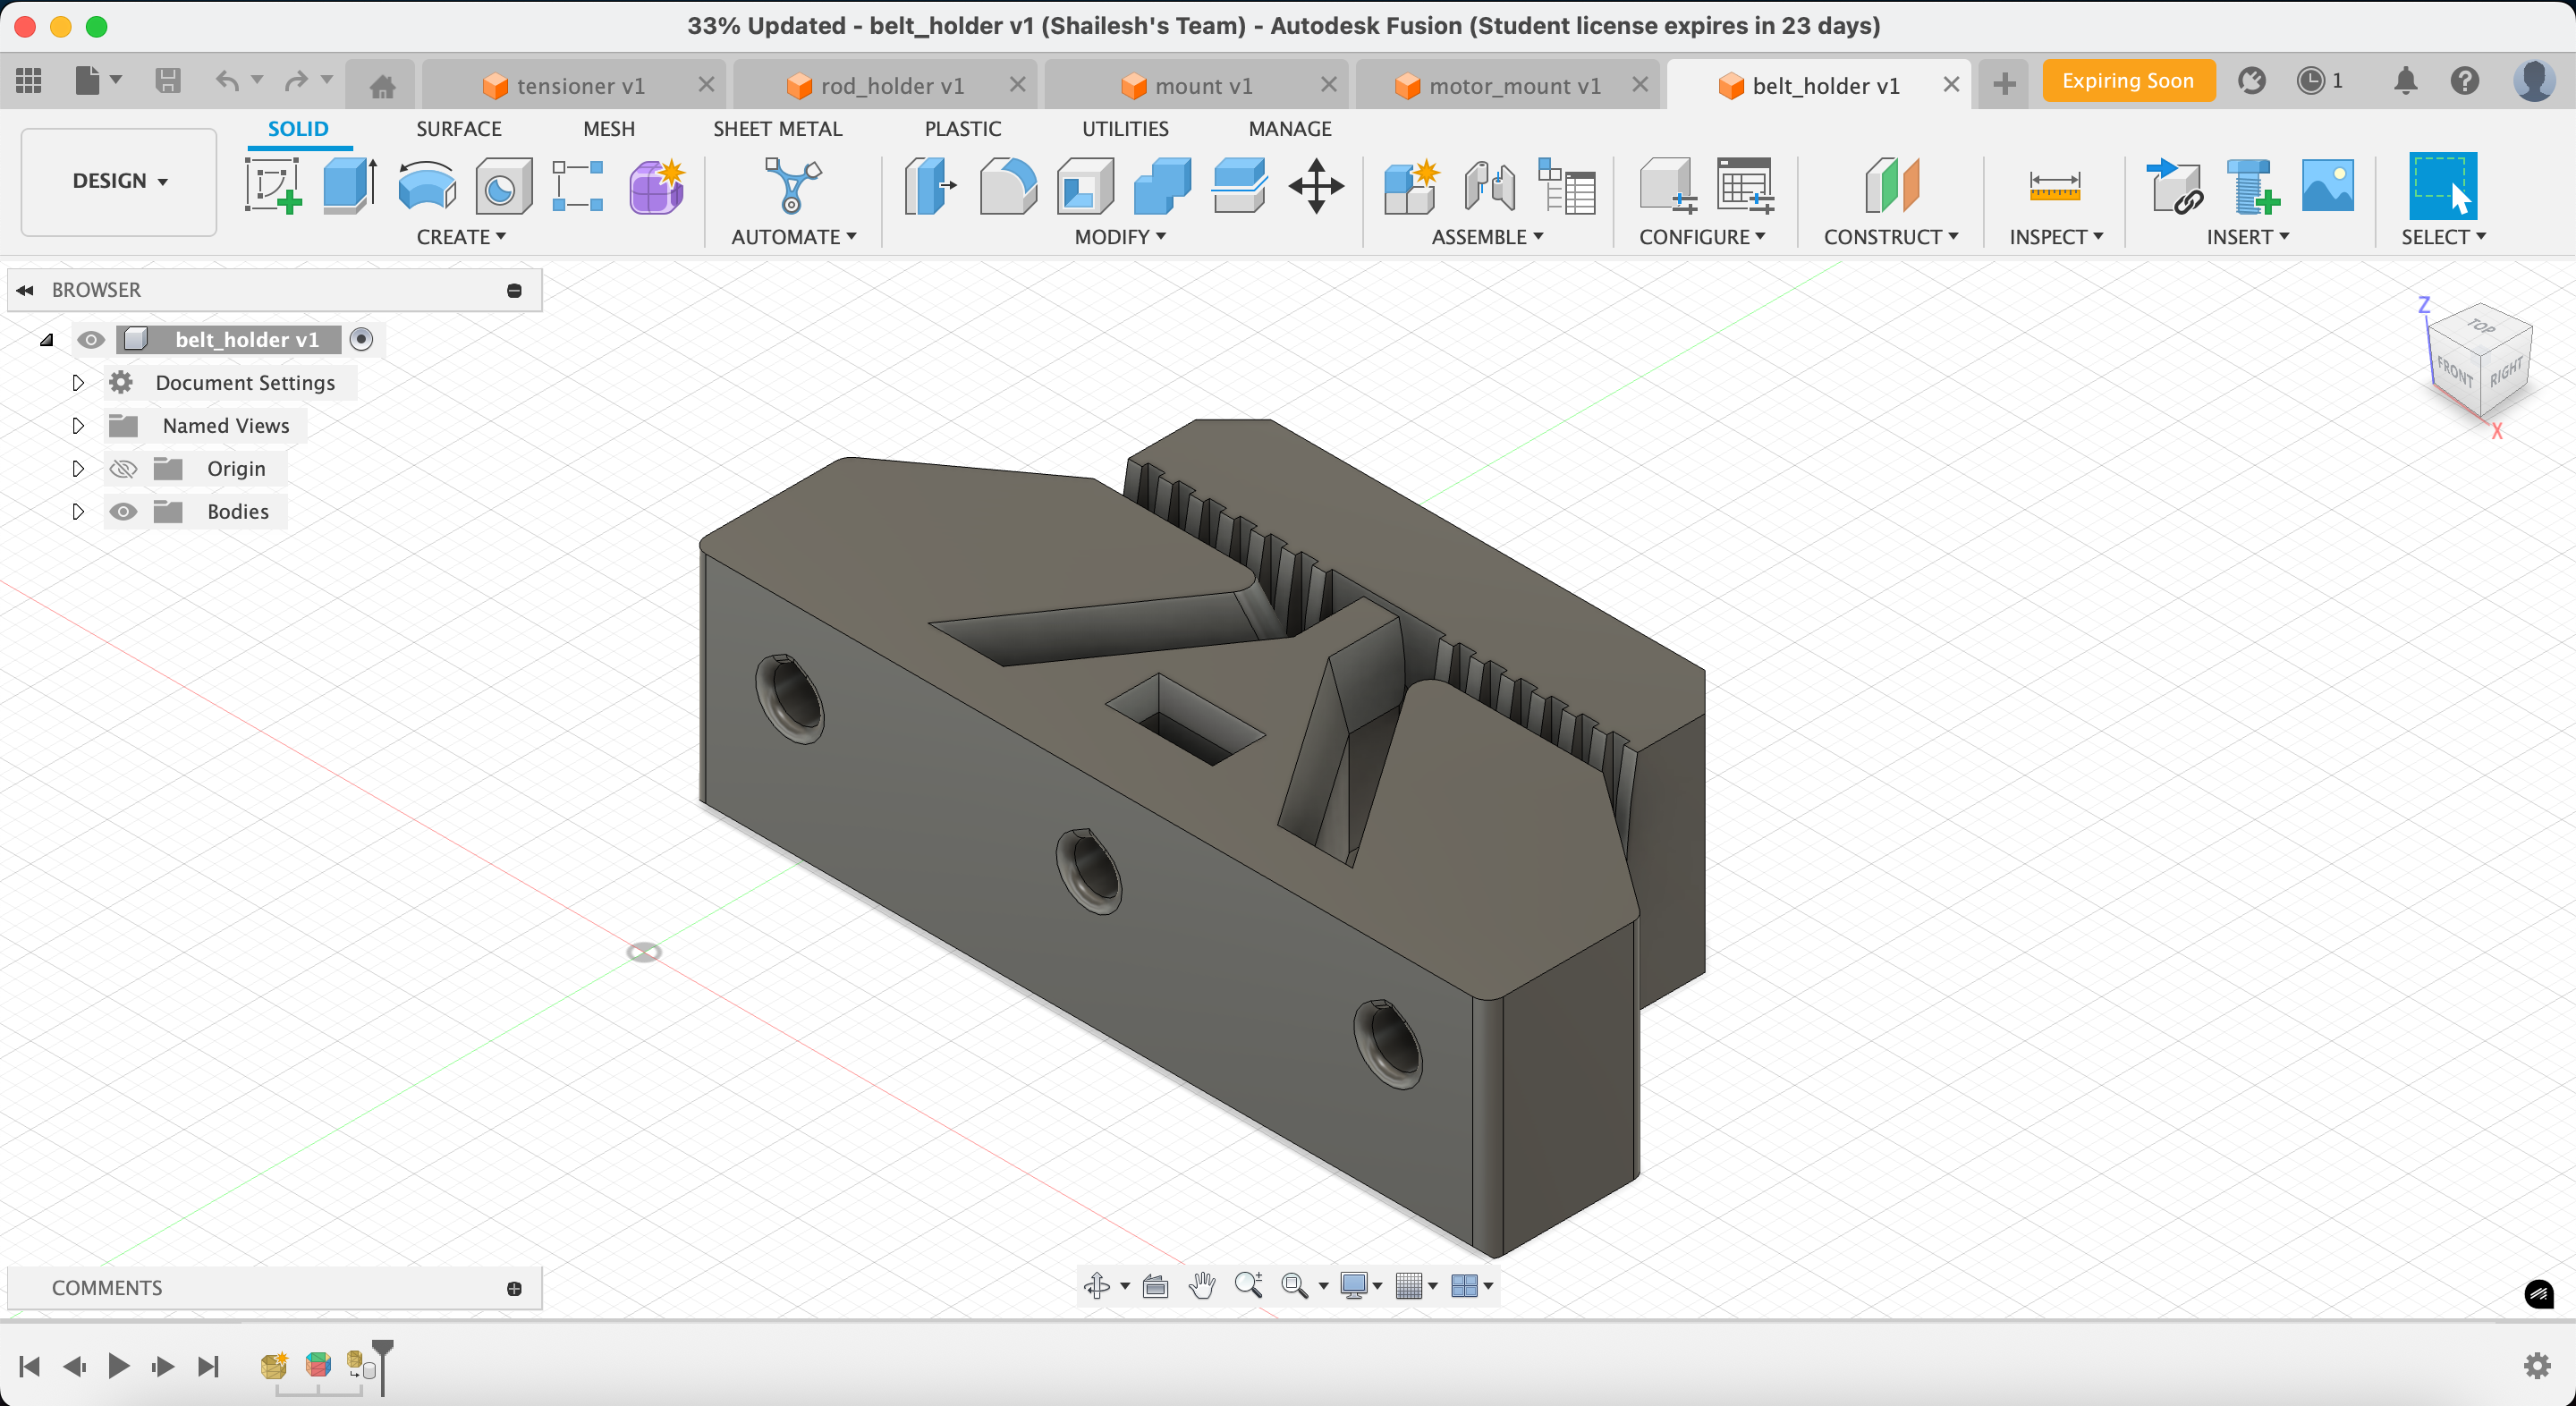Viewport: 2576px width, 1406px height.
Task: Open the job status clock indicator
Action: tap(2318, 81)
